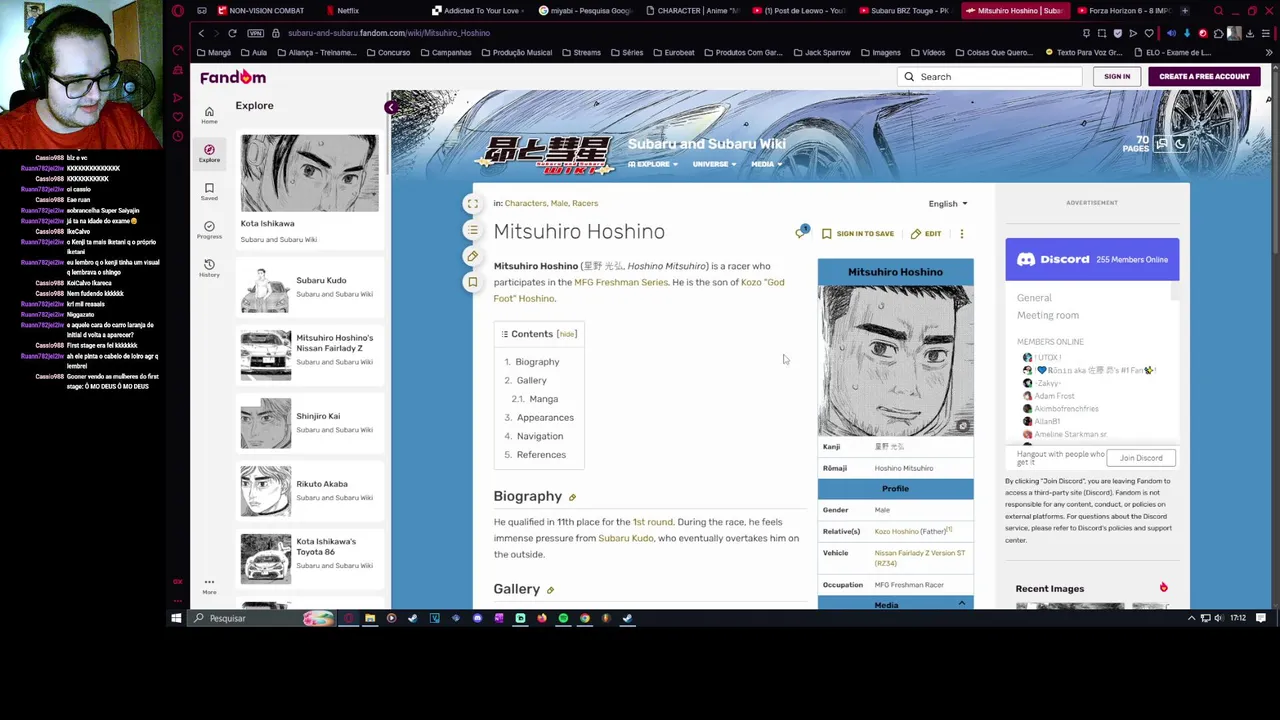Screen dimensions: 1280x720
Task: Open the English language dropdown
Action: coord(948,204)
